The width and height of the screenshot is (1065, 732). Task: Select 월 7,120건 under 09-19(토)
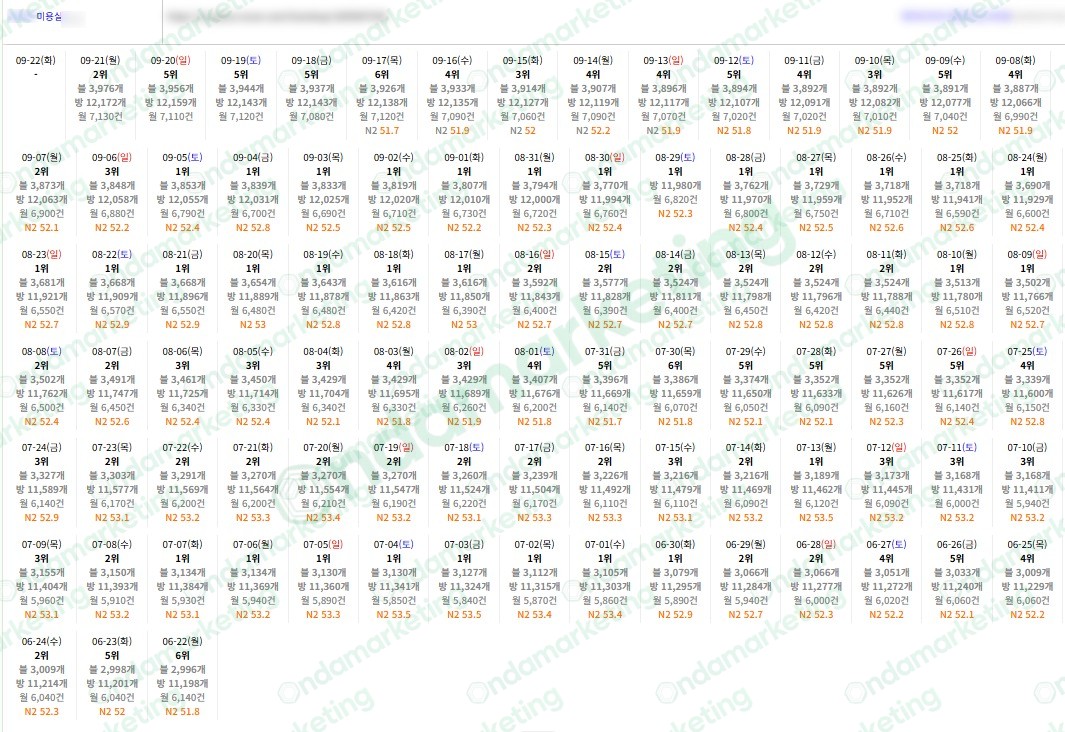pyautogui.click(x=241, y=117)
